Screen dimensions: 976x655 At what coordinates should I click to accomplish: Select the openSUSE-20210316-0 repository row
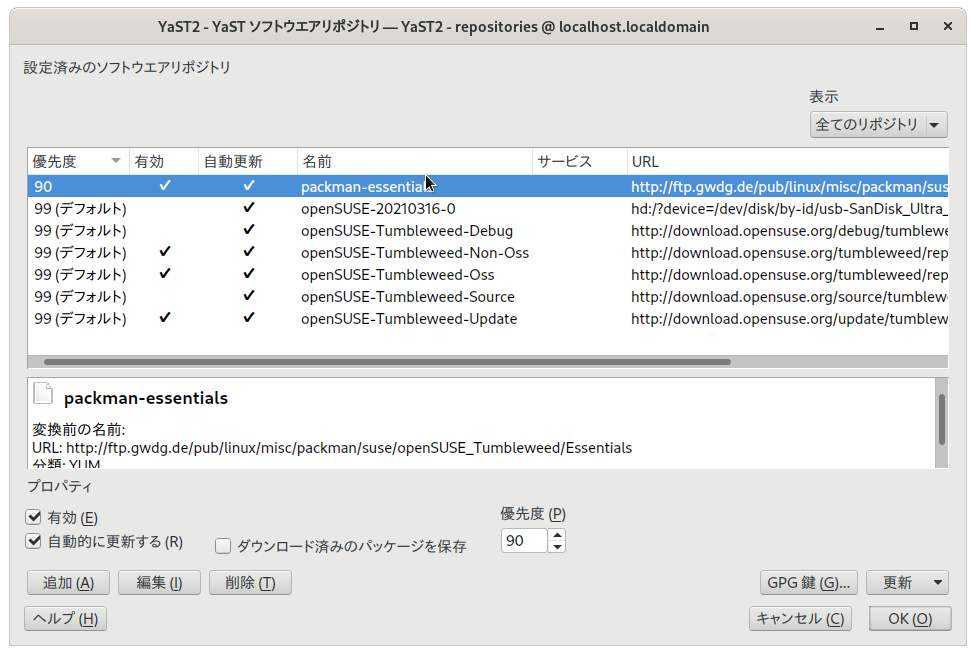[x=488, y=209]
